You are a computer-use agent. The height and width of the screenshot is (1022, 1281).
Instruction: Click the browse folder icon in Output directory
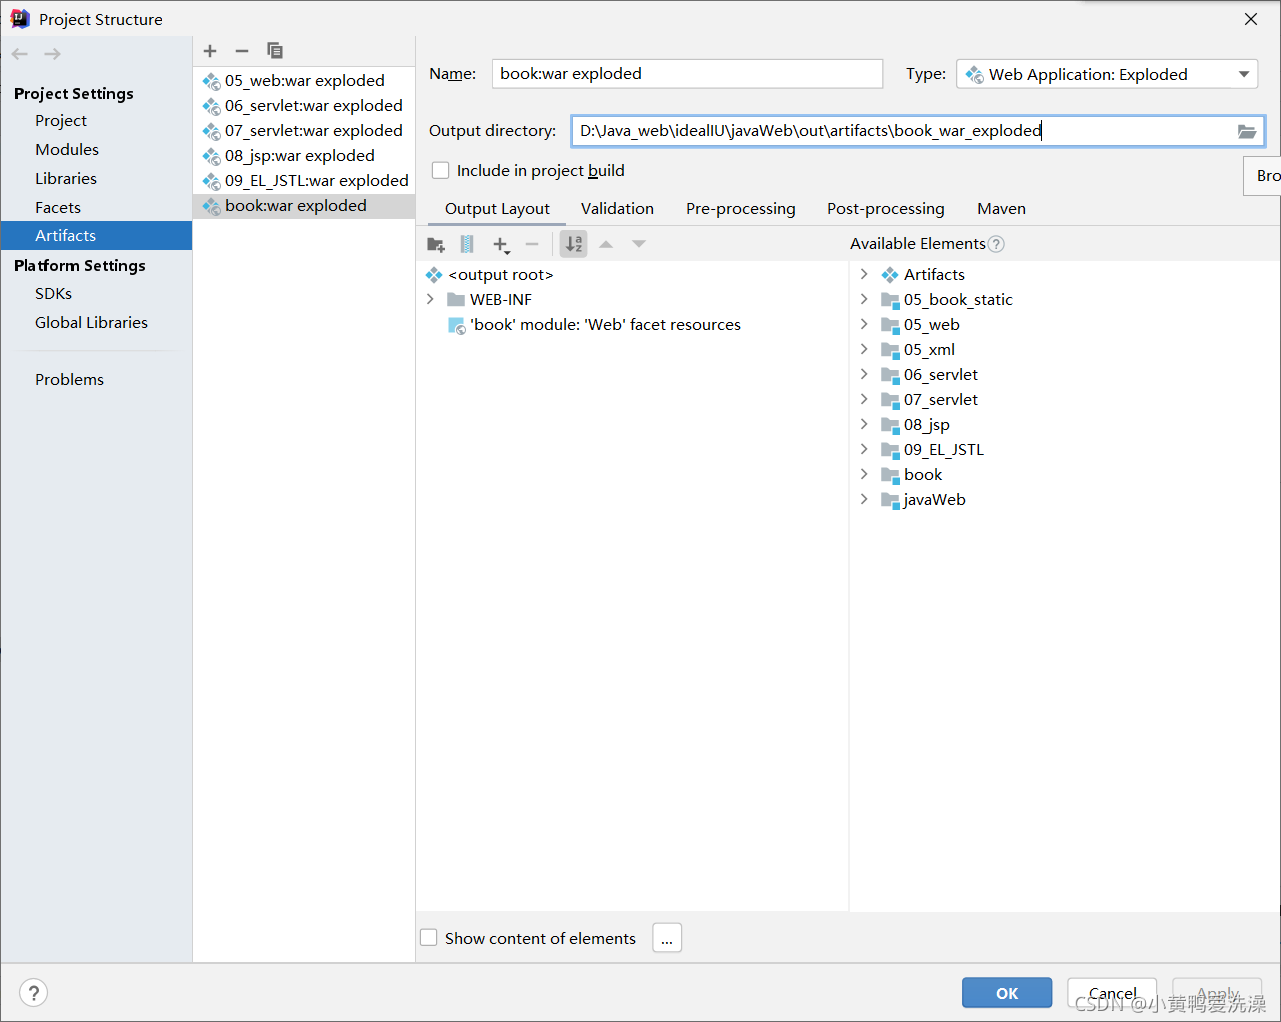tap(1247, 131)
